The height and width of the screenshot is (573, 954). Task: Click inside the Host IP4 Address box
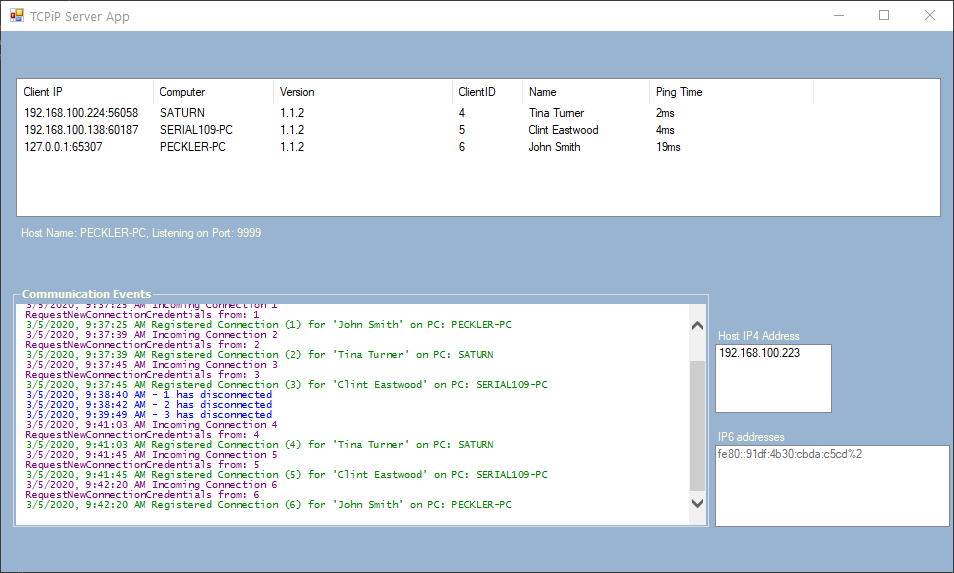click(773, 377)
